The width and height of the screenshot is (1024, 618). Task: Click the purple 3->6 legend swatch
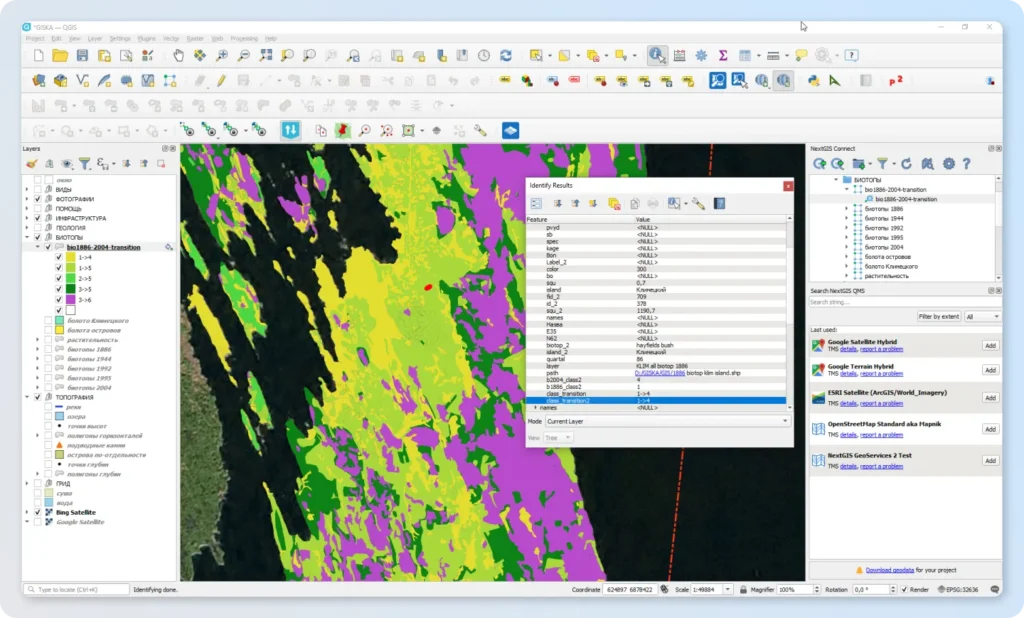click(71, 299)
